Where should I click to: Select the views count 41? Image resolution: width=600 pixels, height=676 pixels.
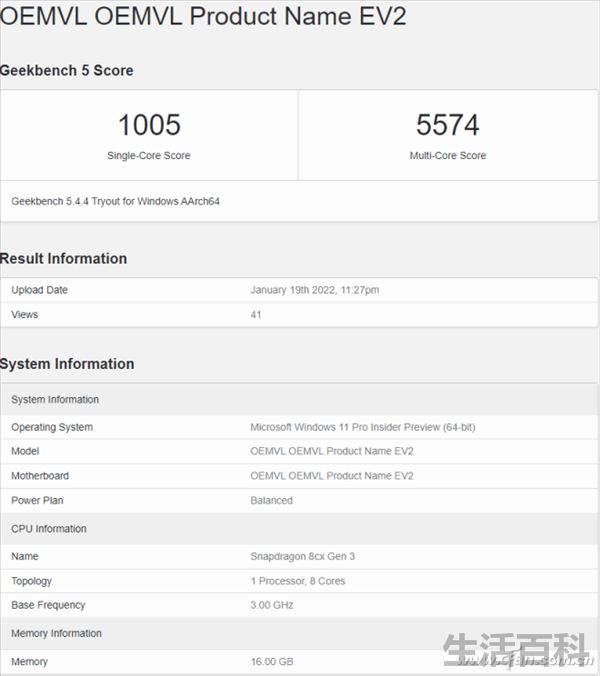pyautogui.click(x=256, y=315)
